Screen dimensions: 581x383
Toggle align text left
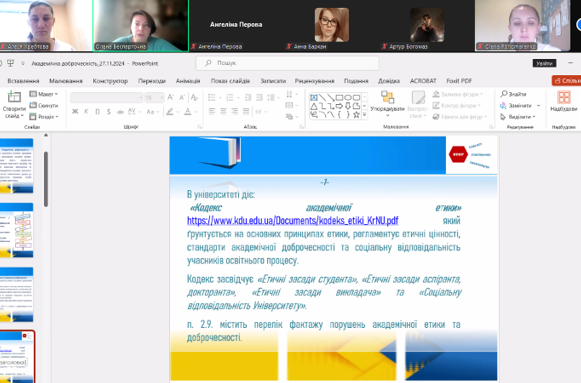[212, 111]
